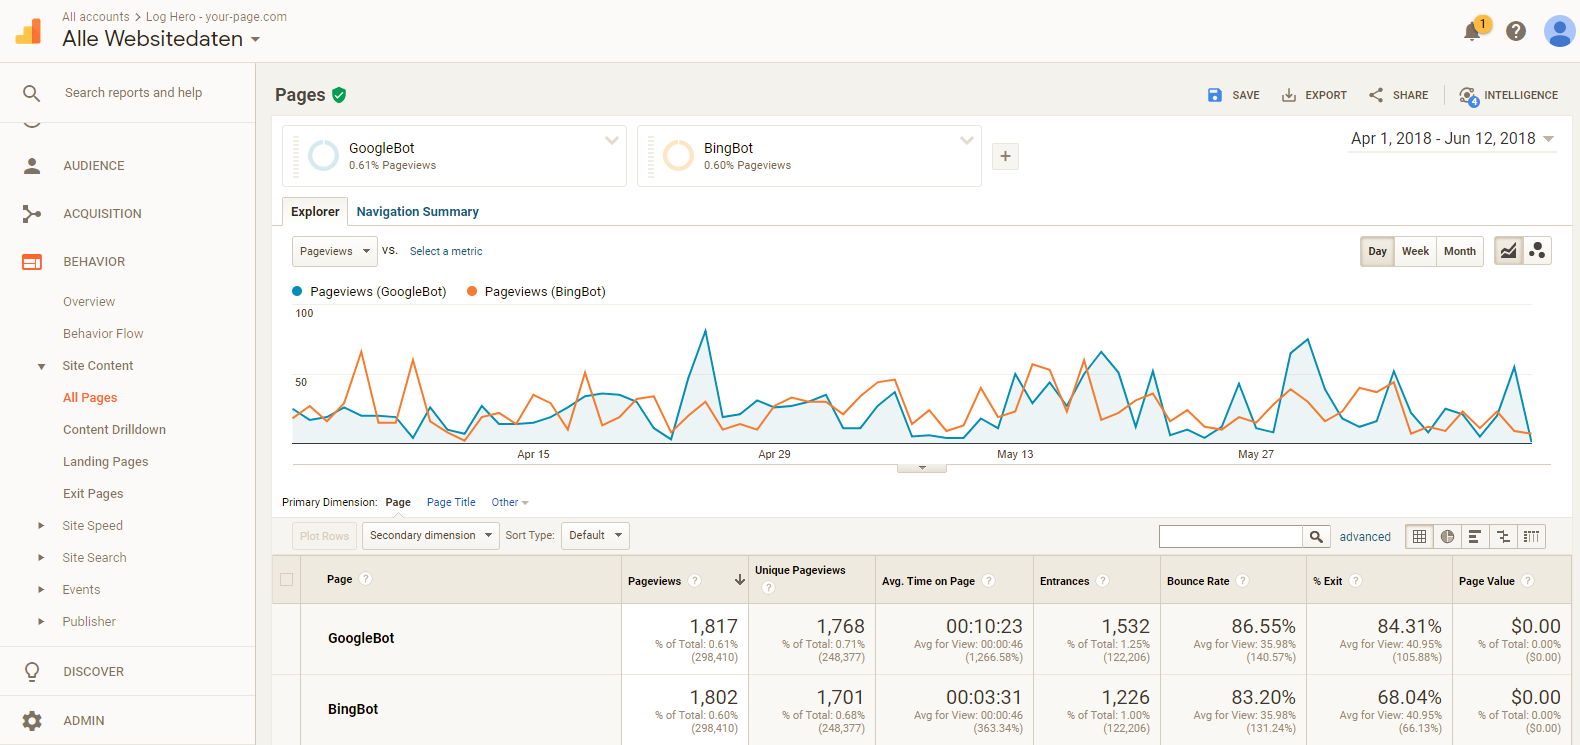Open the help question mark icon
The width and height of the screenshot is (1580, 745).
tap(1516, 31)
